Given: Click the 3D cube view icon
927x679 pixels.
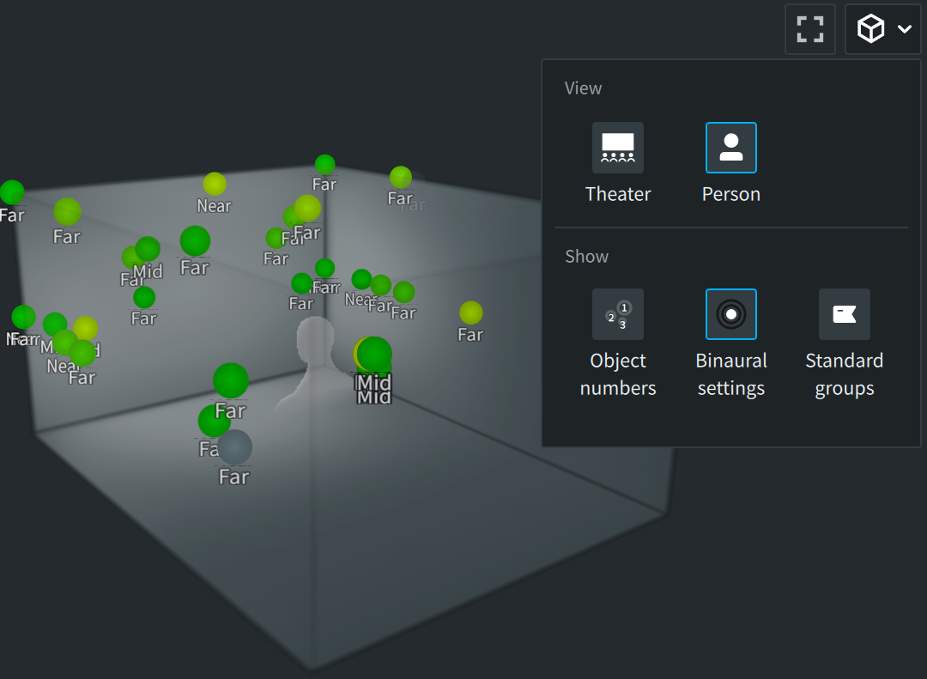Looking at the screenshot, I should pyautogui.click(x=871, y=29).
